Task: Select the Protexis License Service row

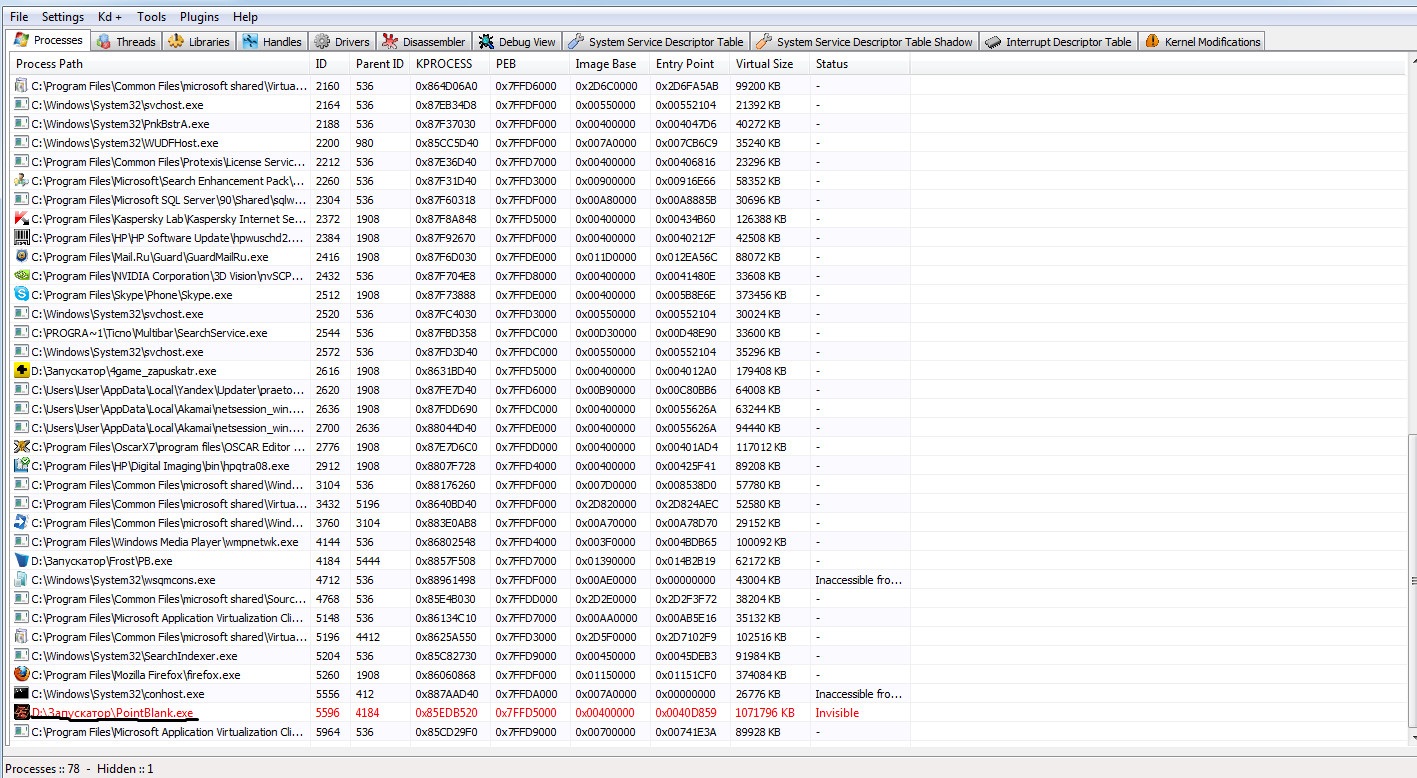Action: 460,162
